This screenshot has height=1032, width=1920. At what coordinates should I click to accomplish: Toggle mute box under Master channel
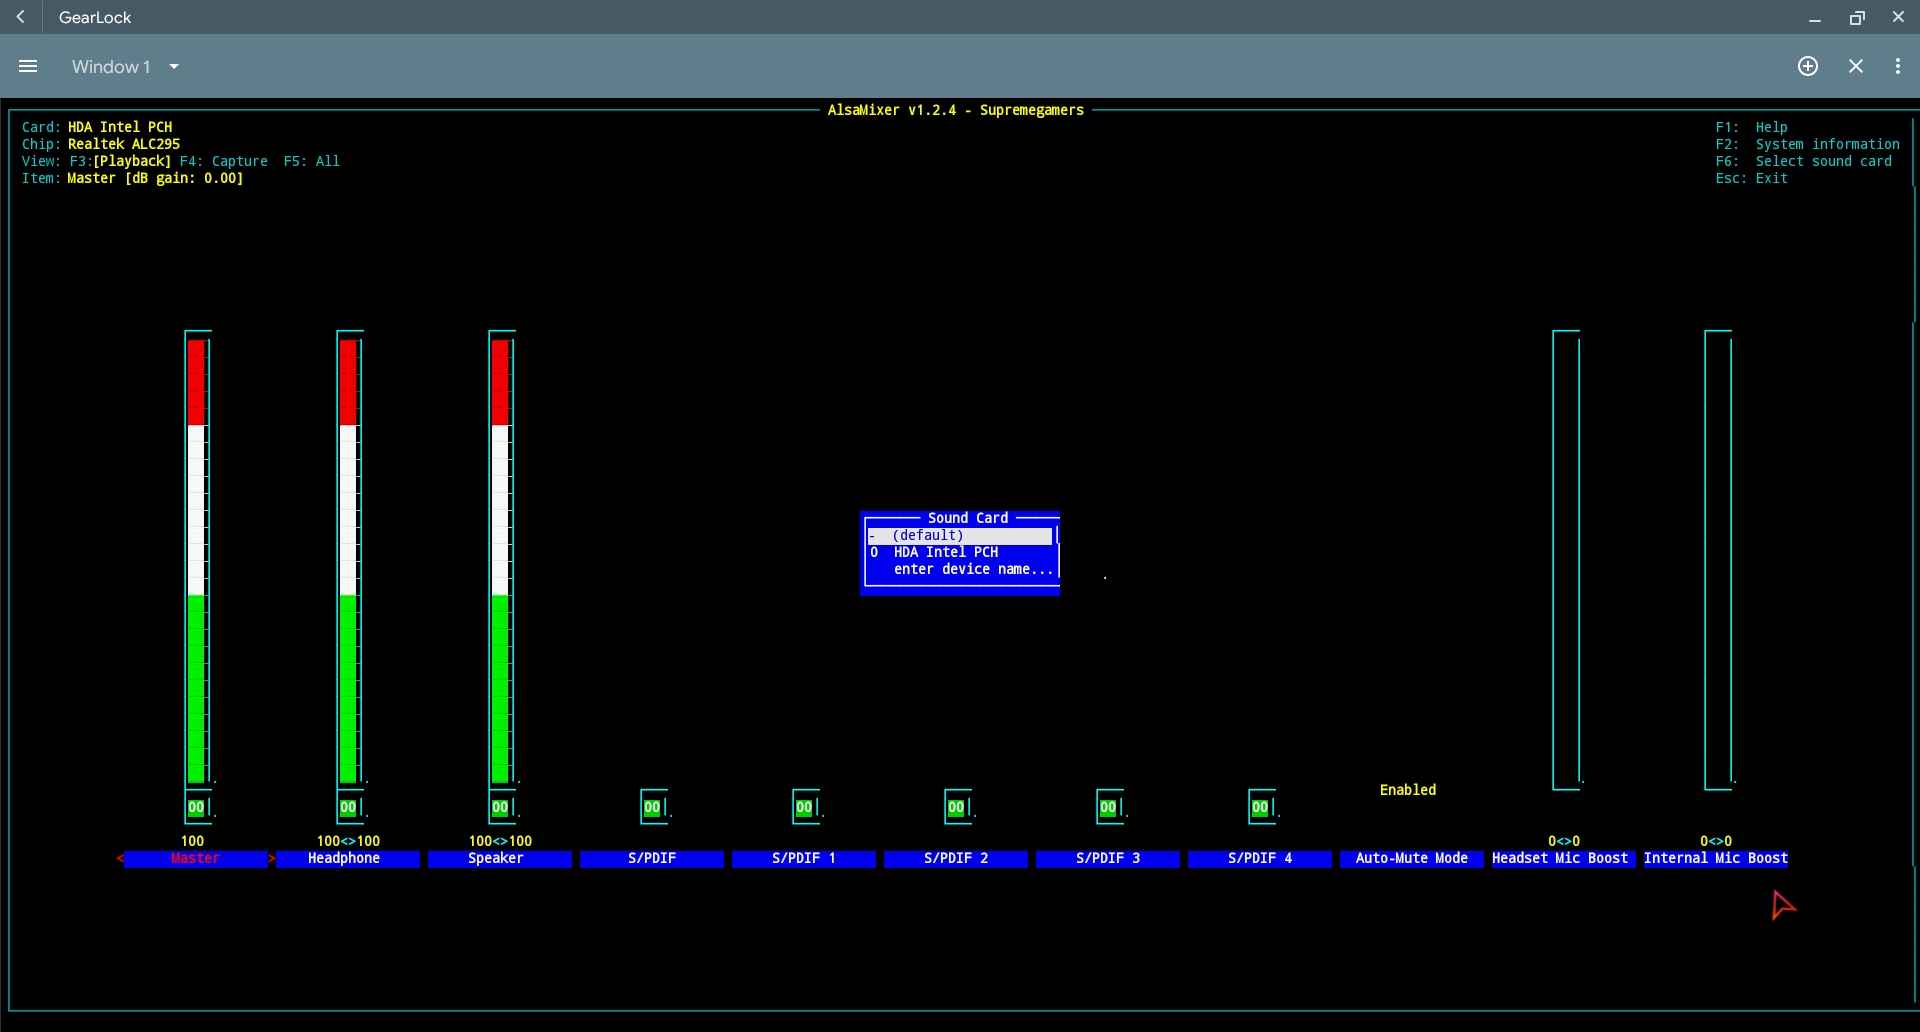(x=196, y=807)
